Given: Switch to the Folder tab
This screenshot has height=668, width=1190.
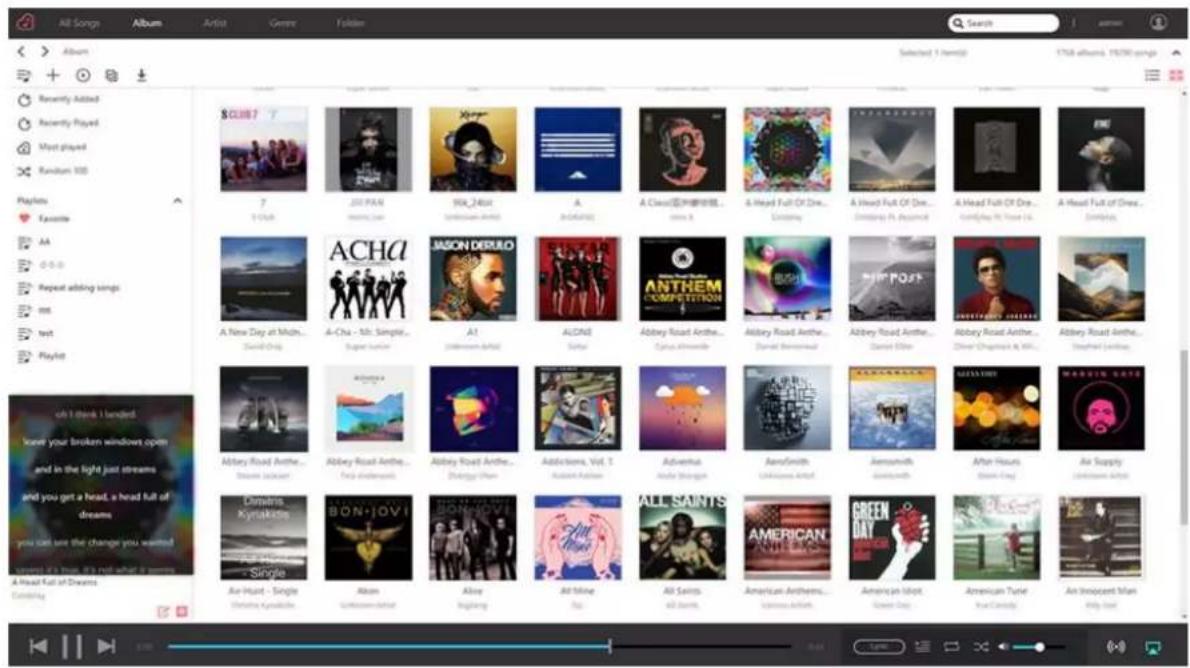Looking at the screenshot, I should click(351, 23).
